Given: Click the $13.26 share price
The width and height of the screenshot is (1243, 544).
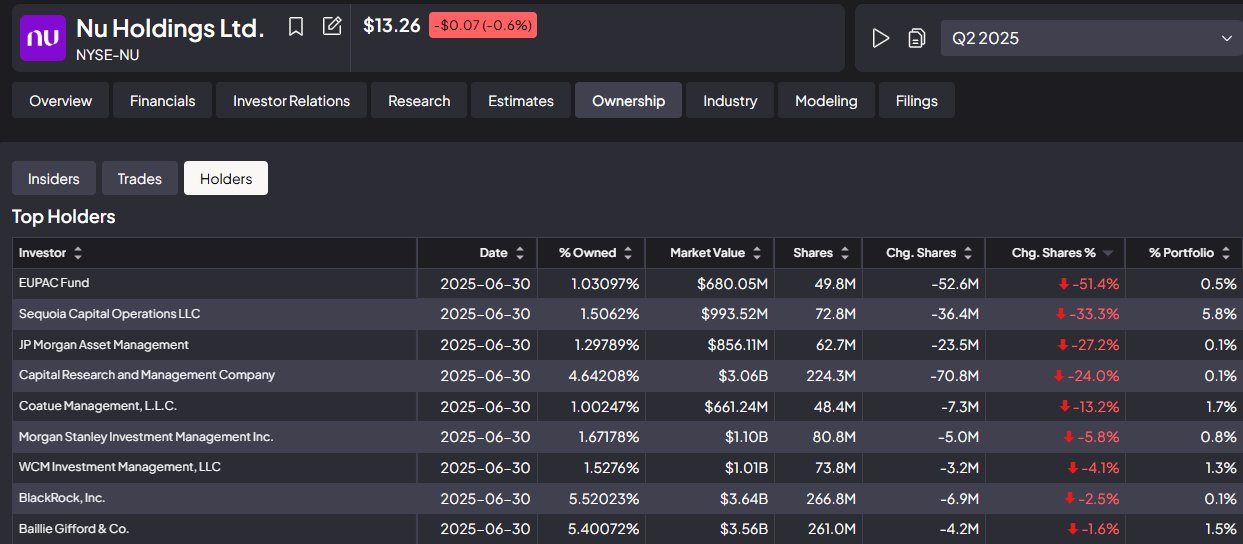Looking at the screenshot, I should tap(392, 26).
